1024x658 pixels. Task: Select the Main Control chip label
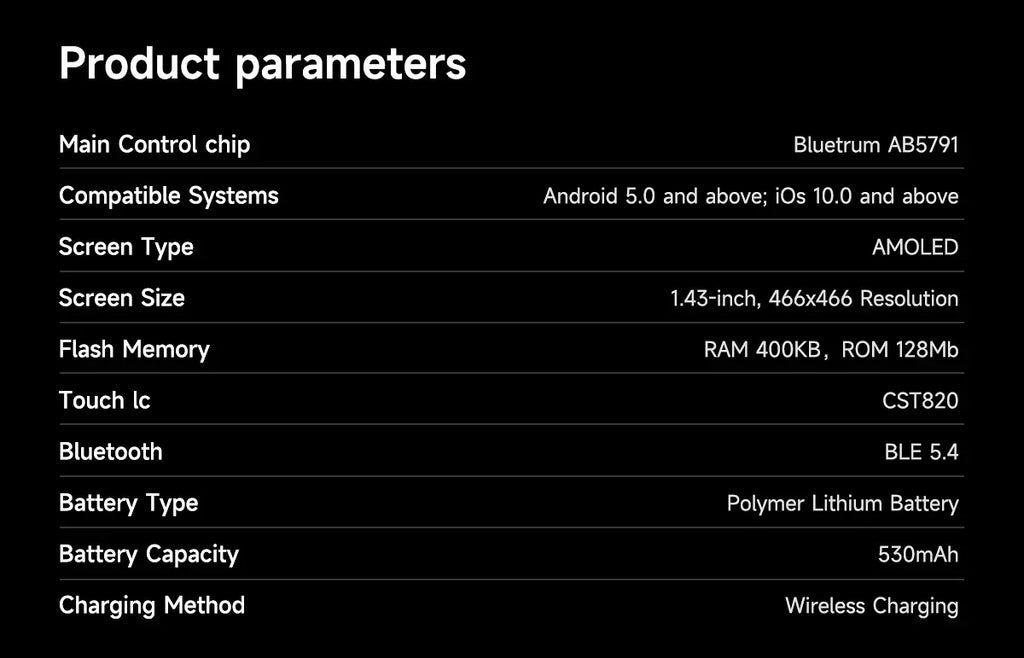click(155, 145)
